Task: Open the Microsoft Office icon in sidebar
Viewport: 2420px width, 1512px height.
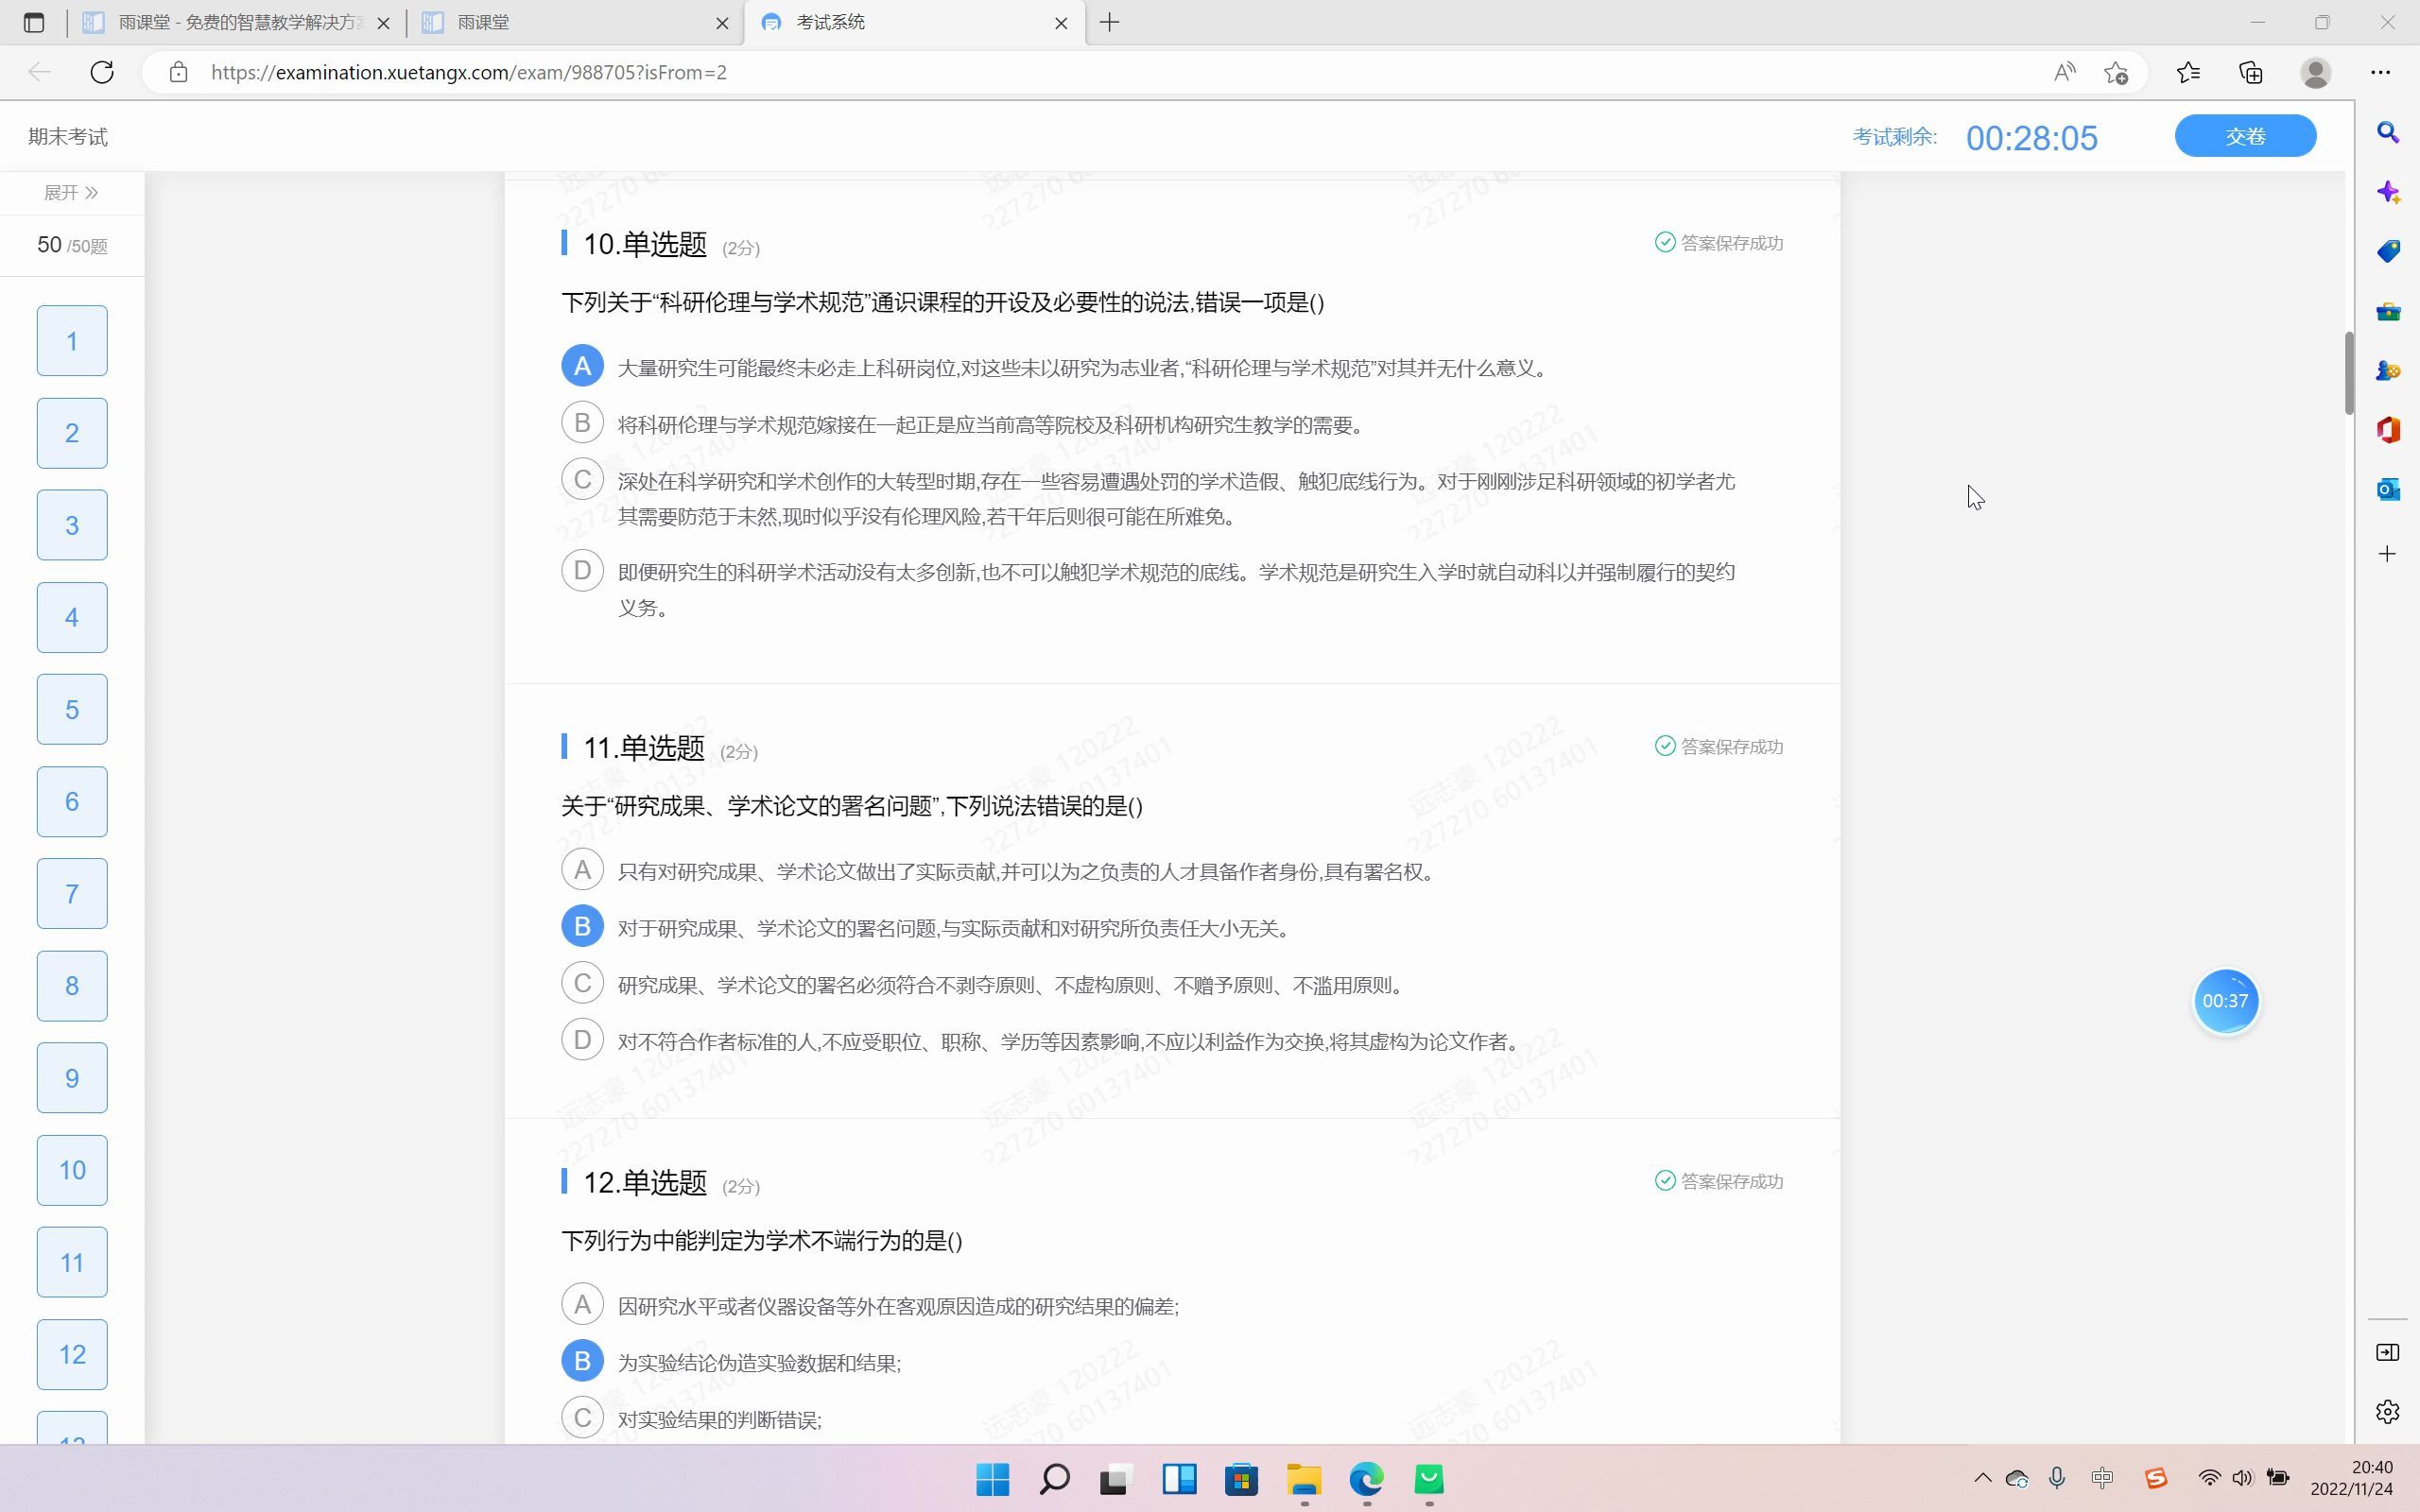Action: pos(2388,430)
